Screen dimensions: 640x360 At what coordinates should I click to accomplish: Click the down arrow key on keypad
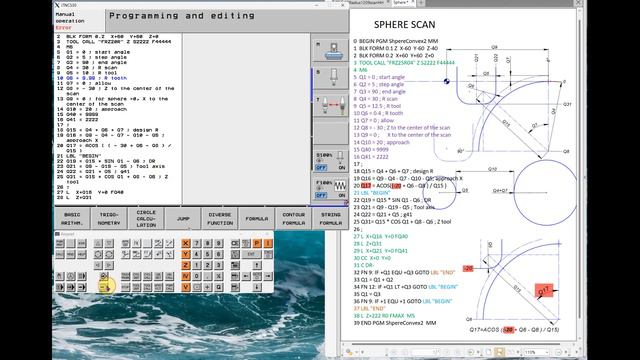point(257,287)
